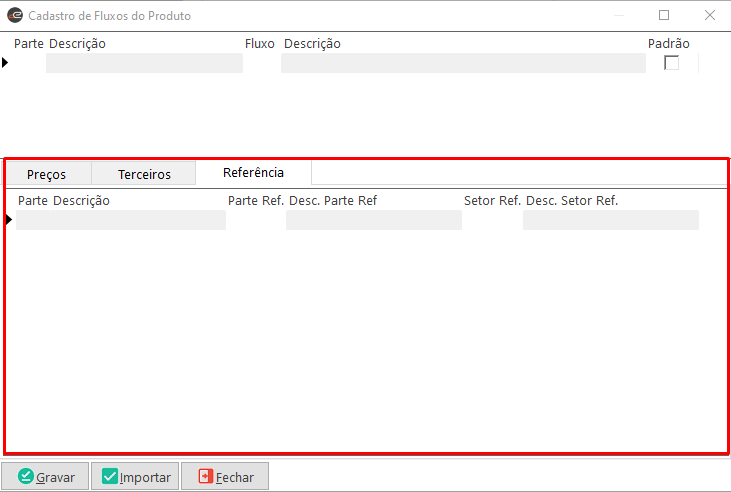Click the Setor Ref. cell
This screenshot has height=492, width=731.
coord(492,220)
